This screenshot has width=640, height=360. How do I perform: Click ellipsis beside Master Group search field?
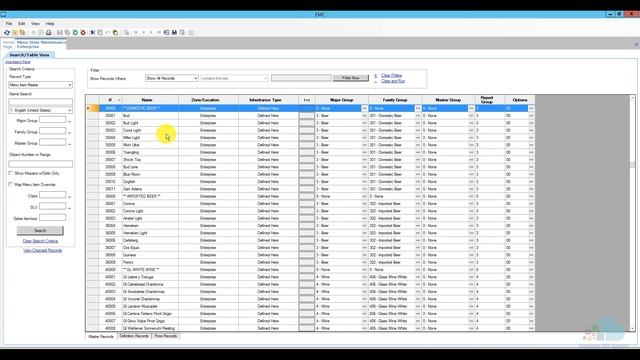click(x=69, y=144)
